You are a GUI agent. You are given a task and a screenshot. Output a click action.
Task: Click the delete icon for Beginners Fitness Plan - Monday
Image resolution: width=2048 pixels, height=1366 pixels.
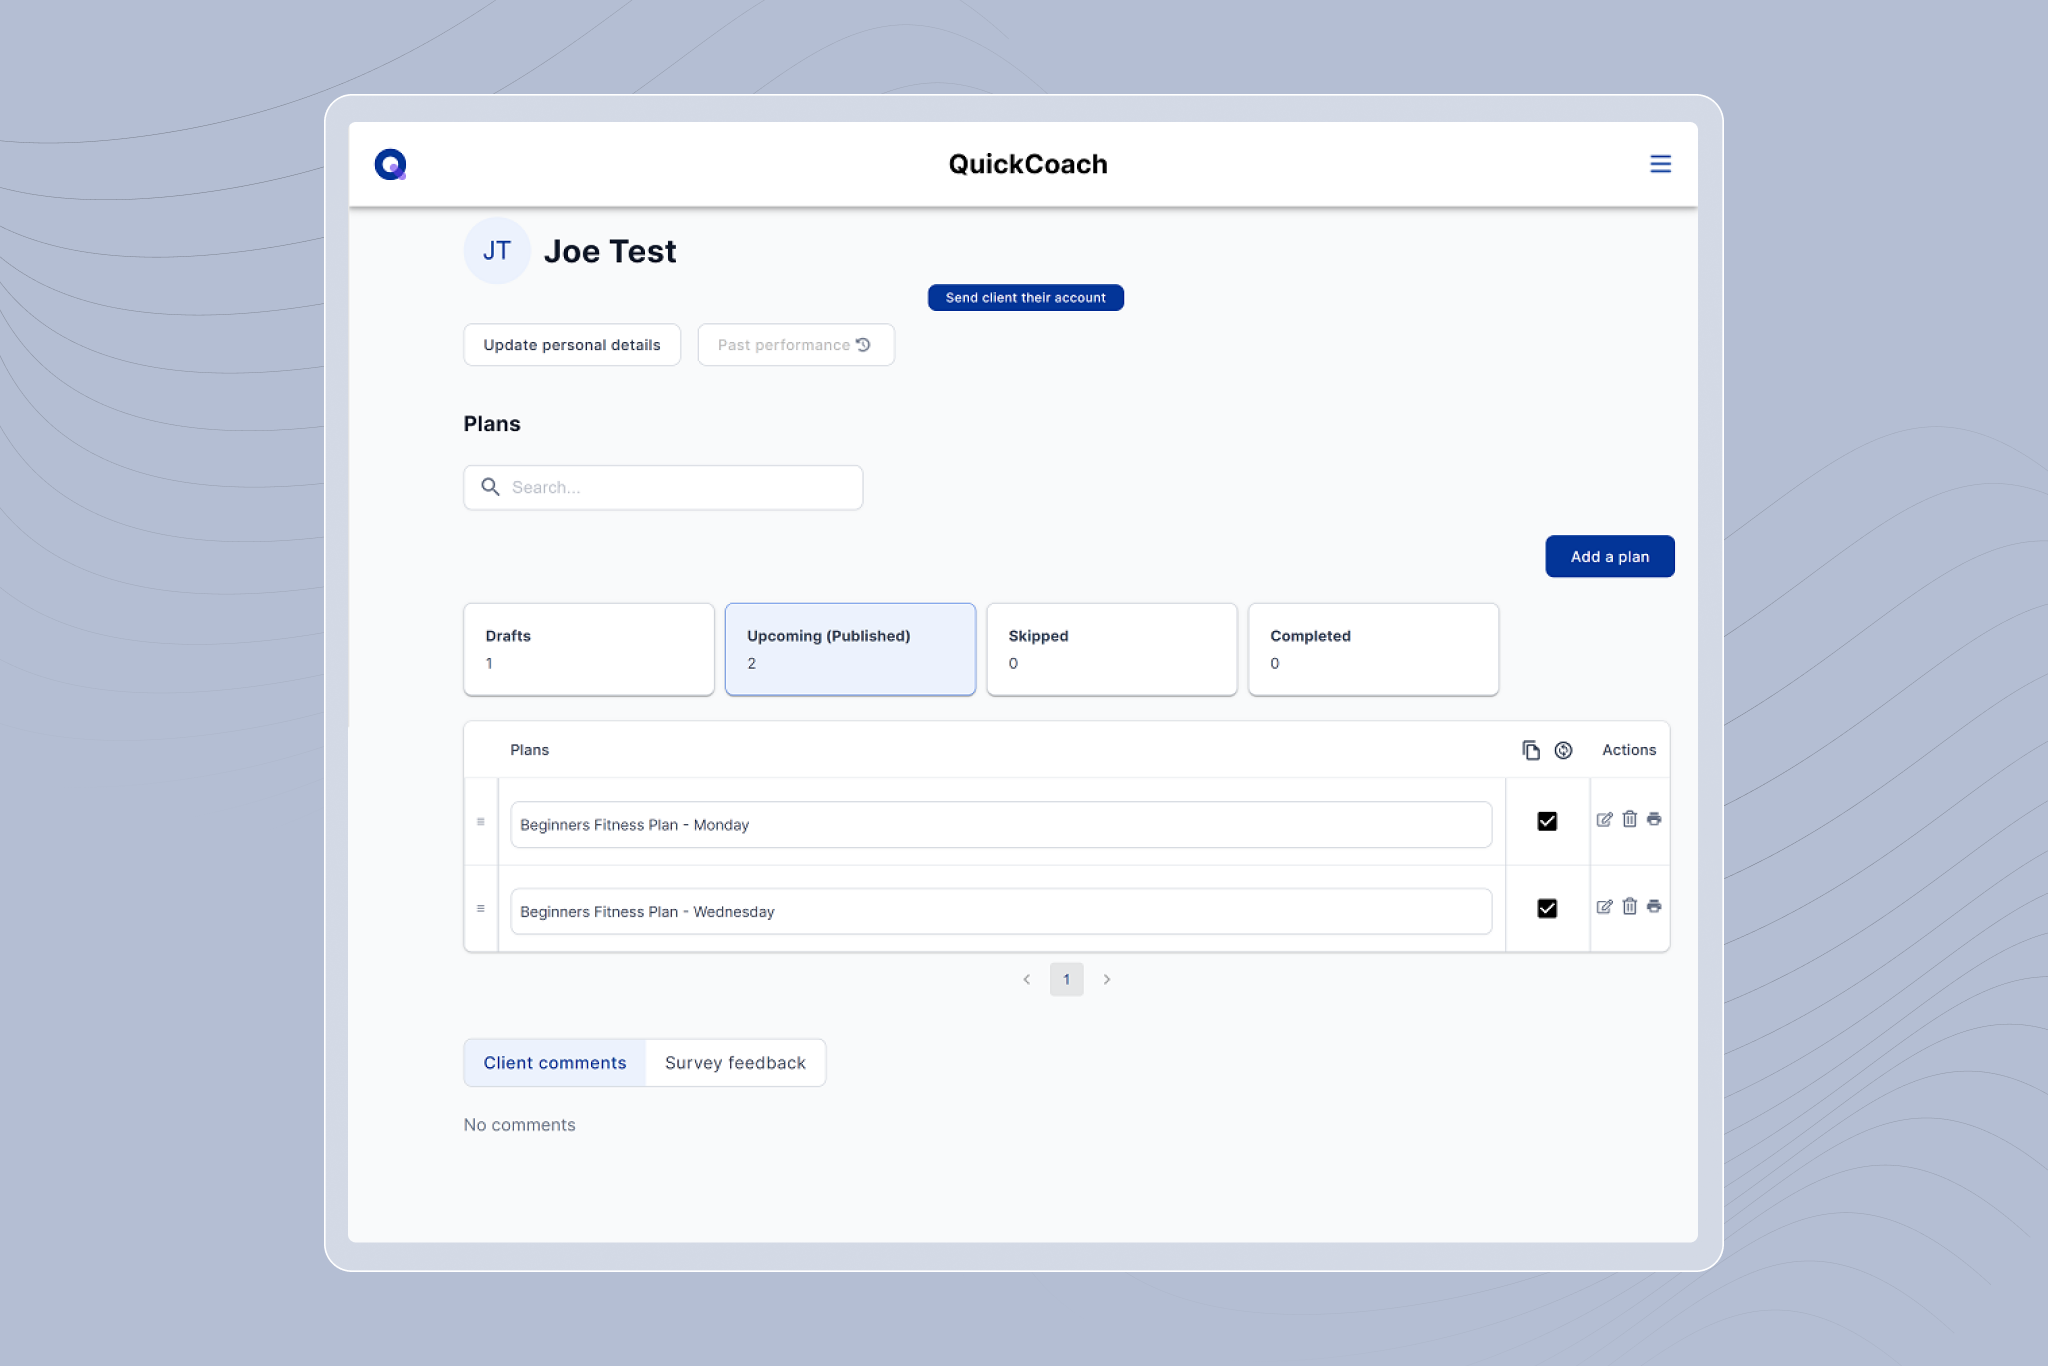(1629, 819)
